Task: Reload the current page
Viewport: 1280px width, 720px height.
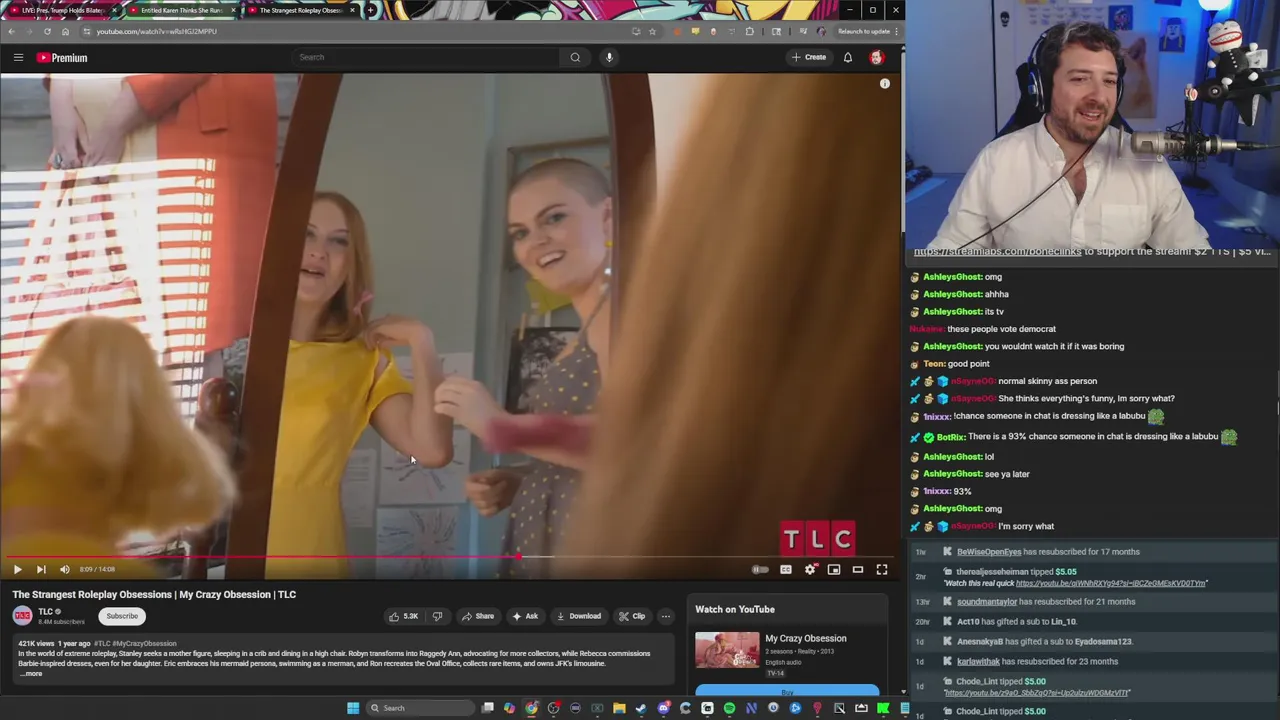Action: 47,31
